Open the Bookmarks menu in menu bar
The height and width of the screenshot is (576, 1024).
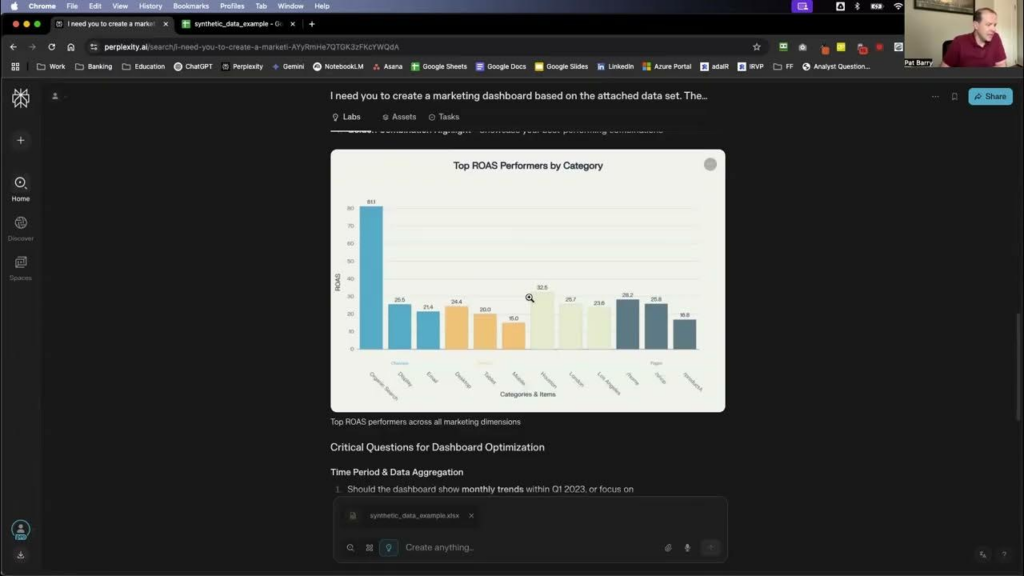click(x=191, y=6)
